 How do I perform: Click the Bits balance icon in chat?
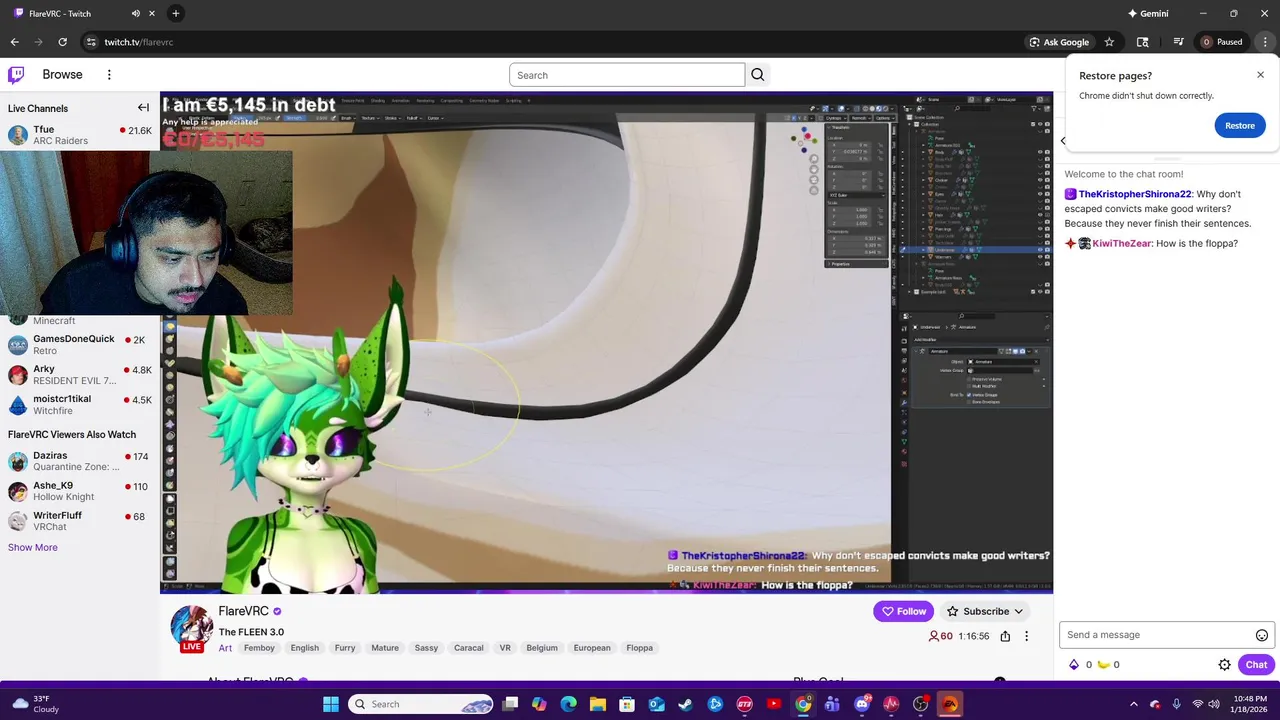(1074, 665)
